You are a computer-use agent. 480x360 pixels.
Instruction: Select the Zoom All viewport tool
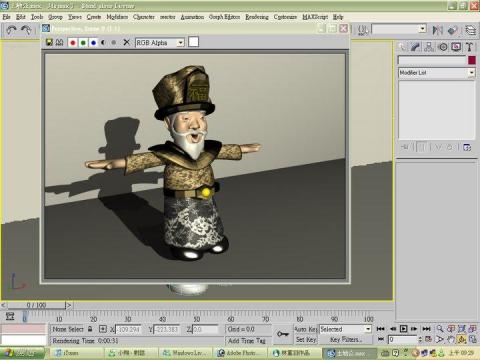(x=451, y=329)
